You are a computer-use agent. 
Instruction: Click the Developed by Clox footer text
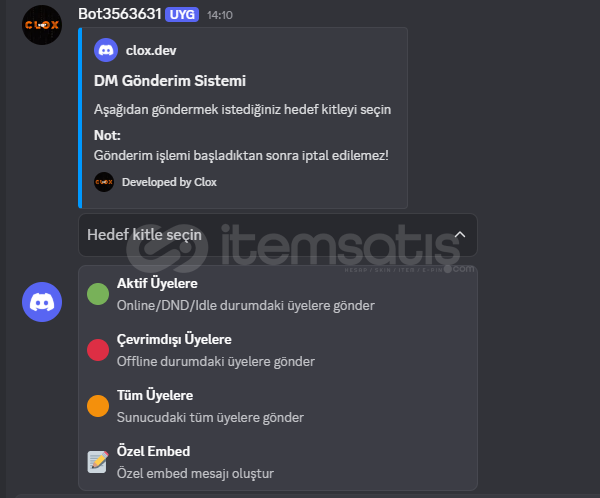pos(169,182)
